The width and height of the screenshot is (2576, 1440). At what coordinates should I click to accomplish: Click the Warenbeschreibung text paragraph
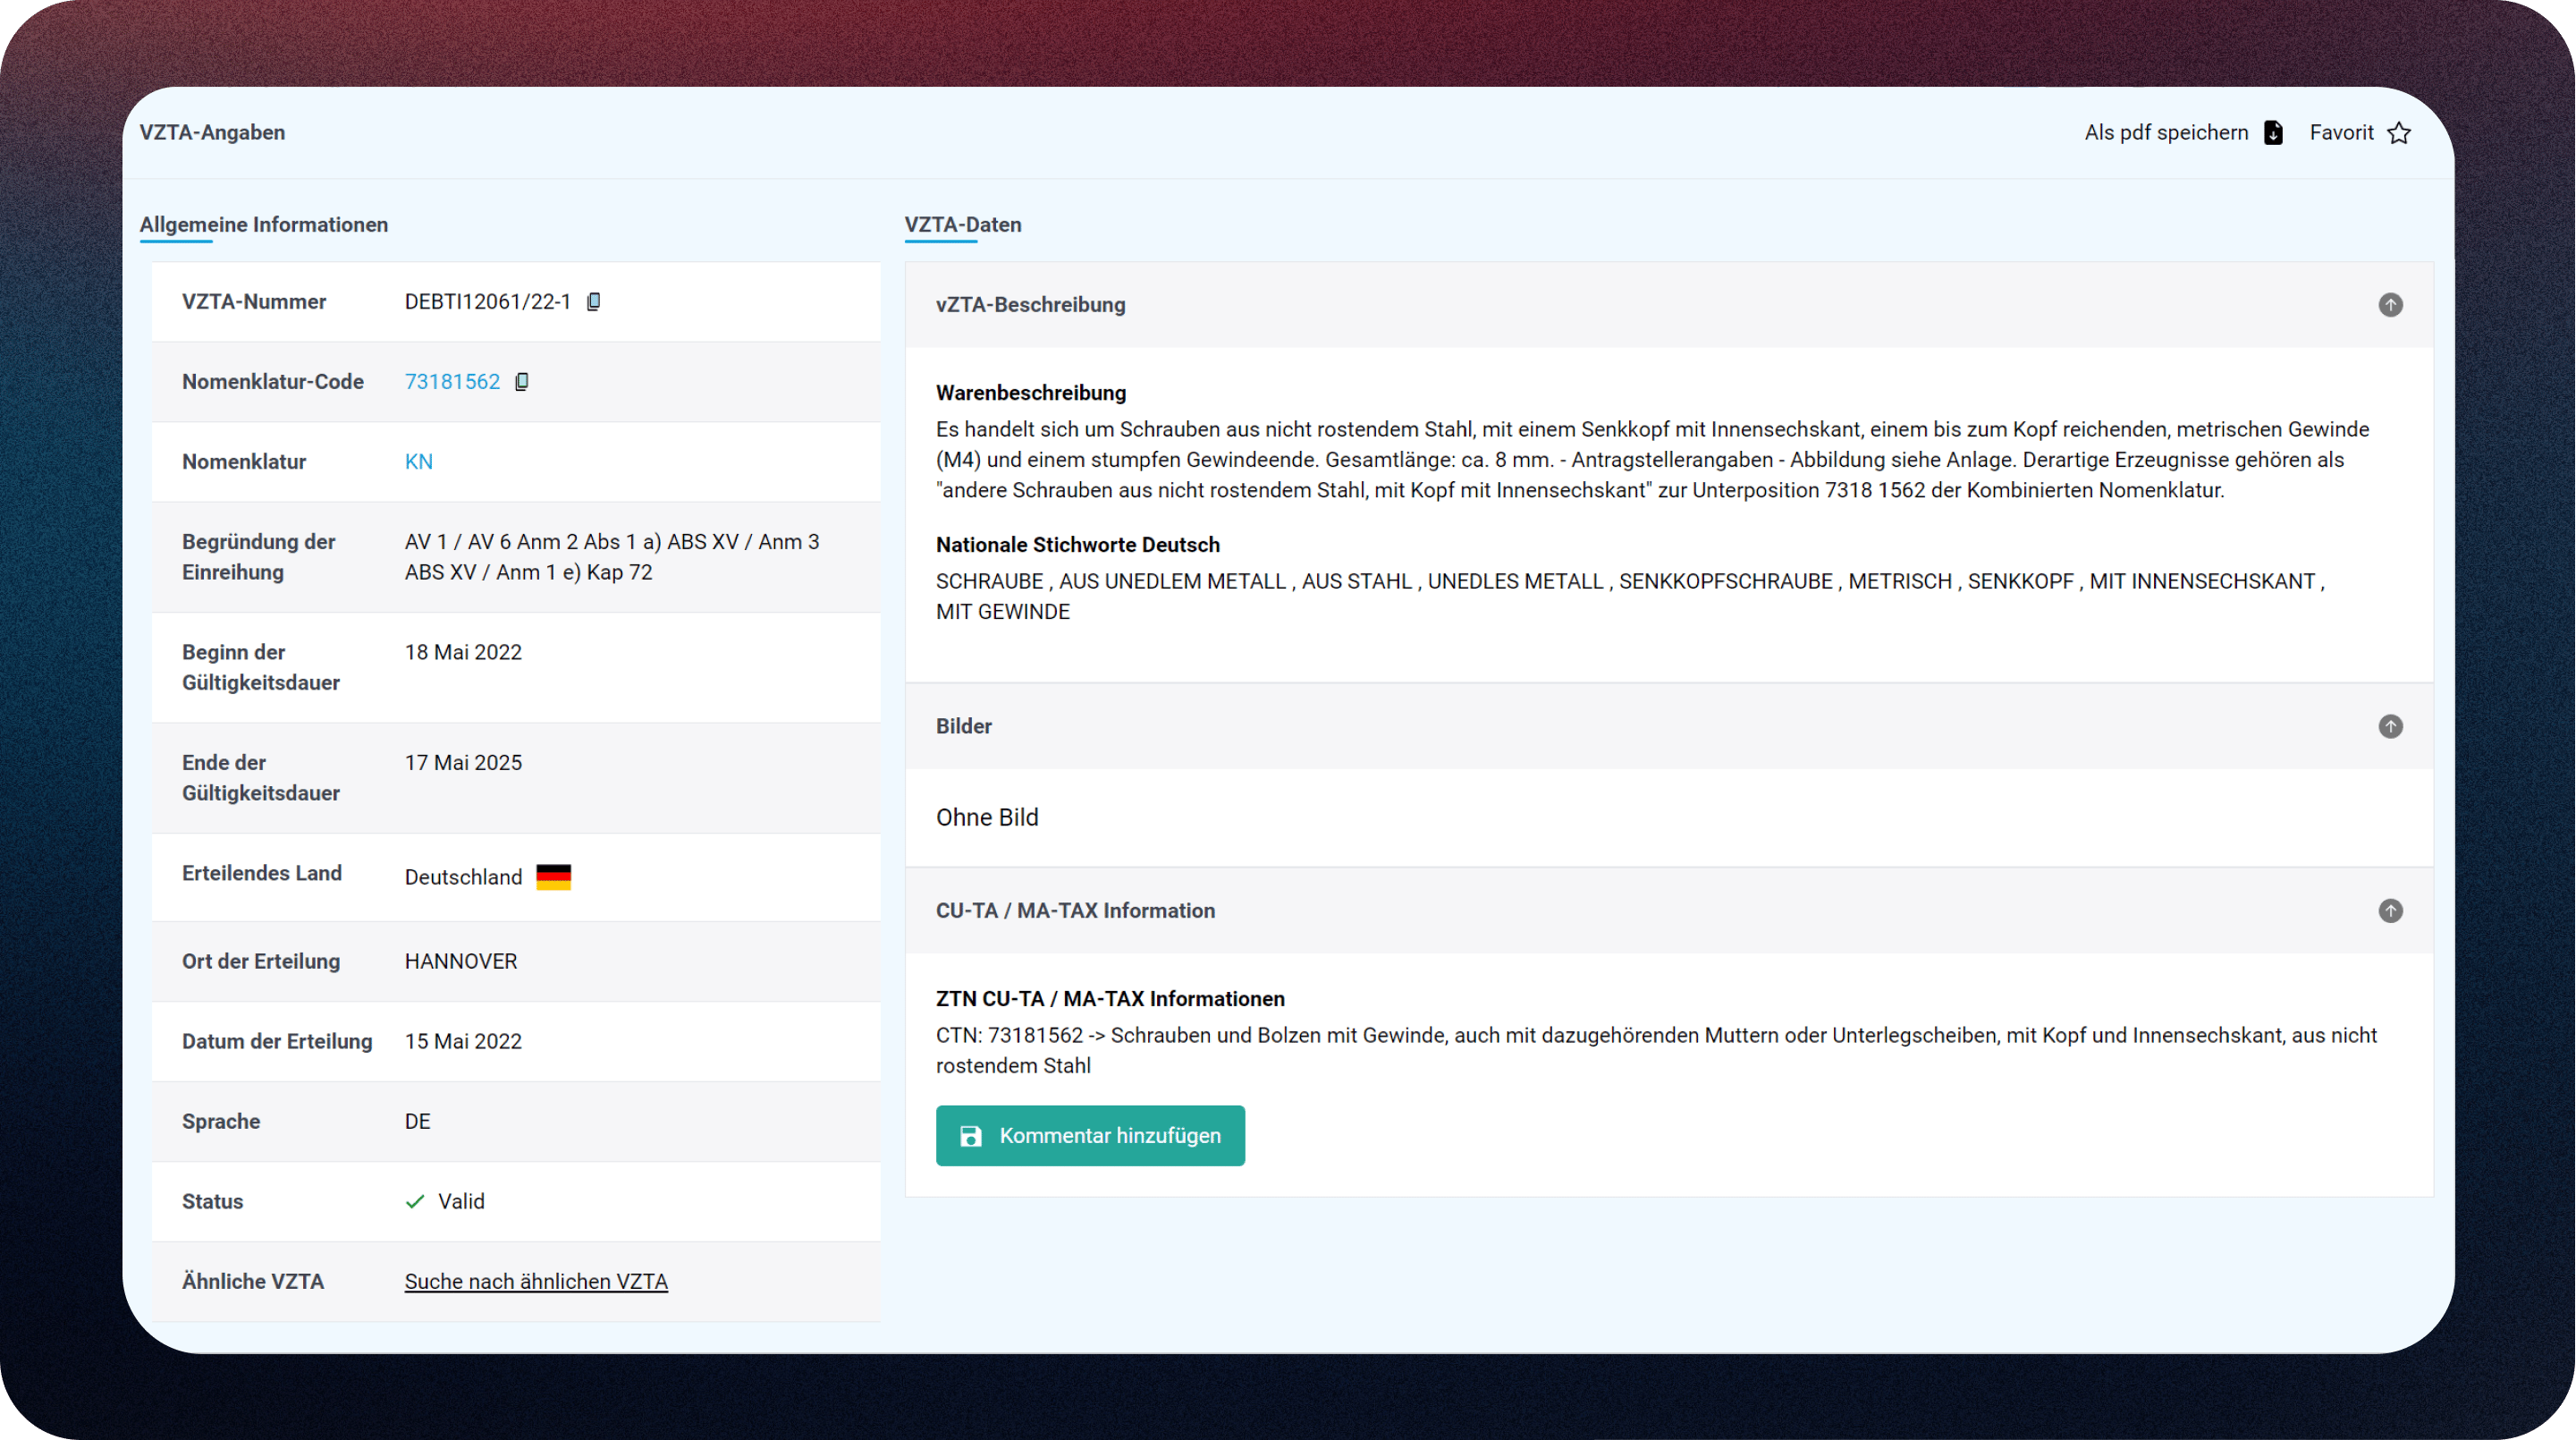click(x=1651, y=459)
